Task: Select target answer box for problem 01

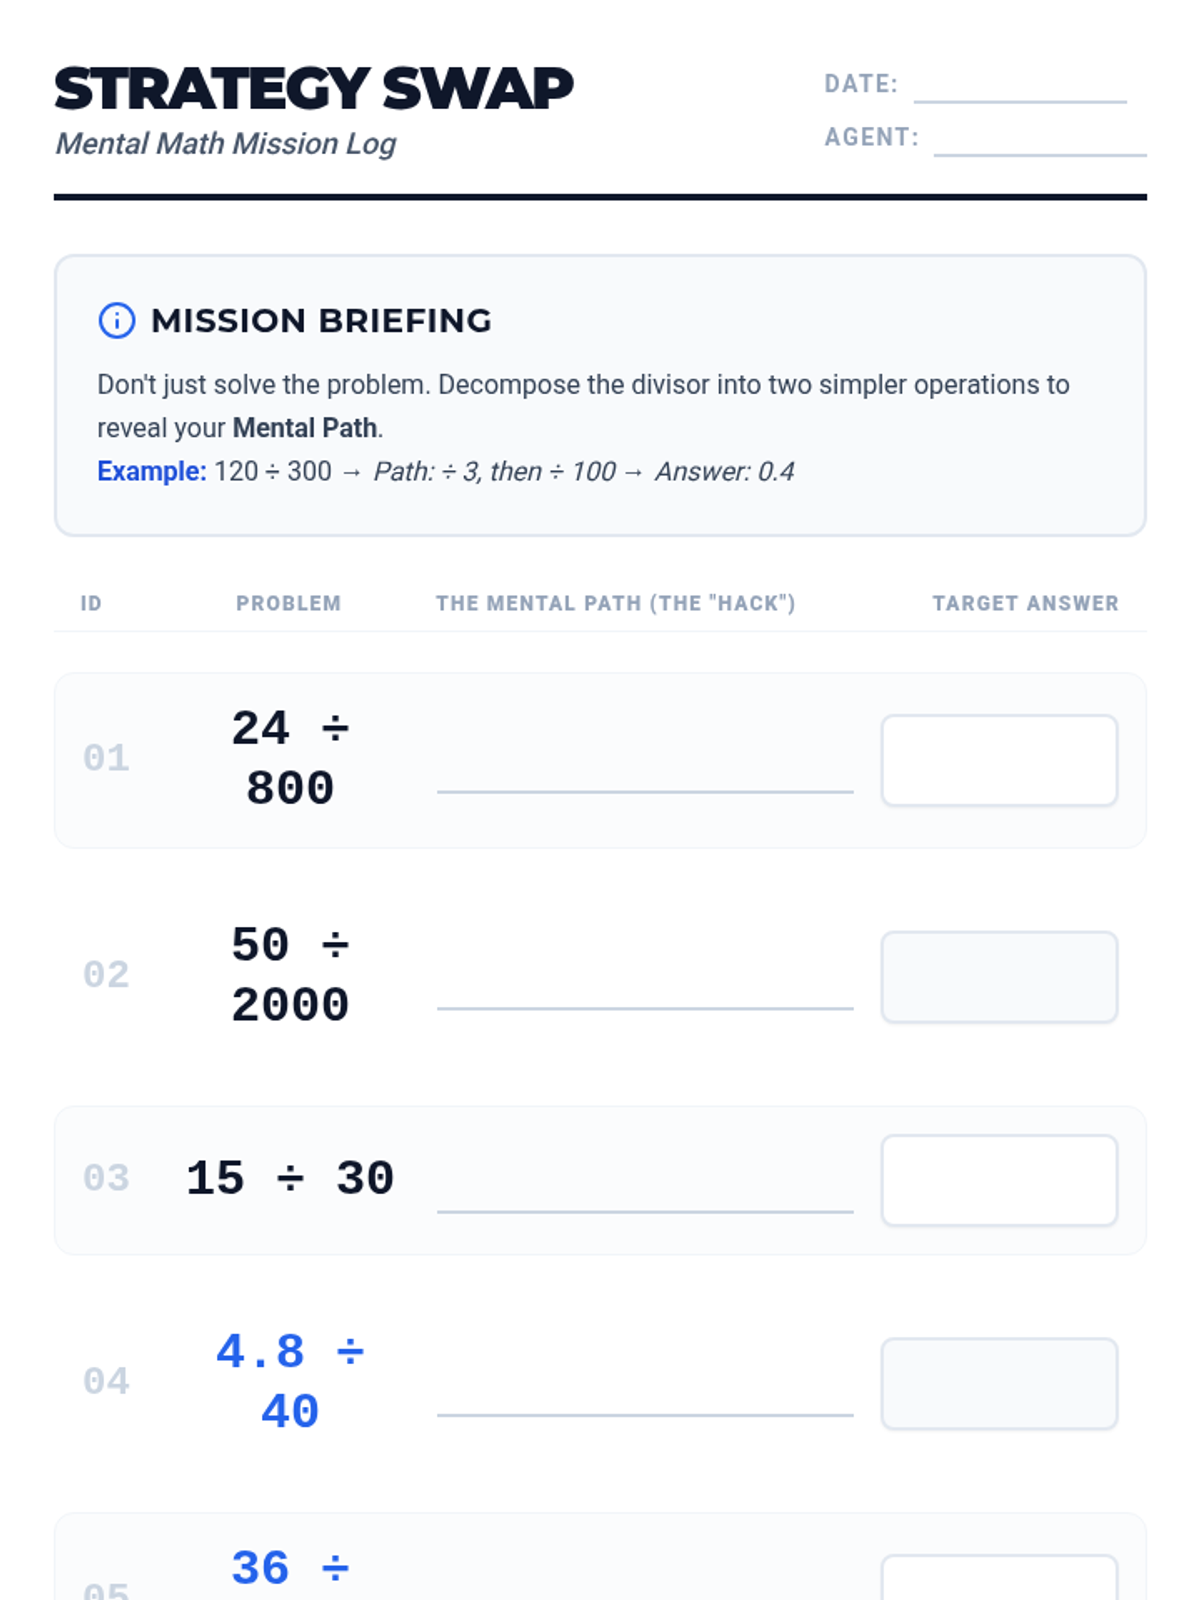Action: pyautogui.click(x=999, y=760)
